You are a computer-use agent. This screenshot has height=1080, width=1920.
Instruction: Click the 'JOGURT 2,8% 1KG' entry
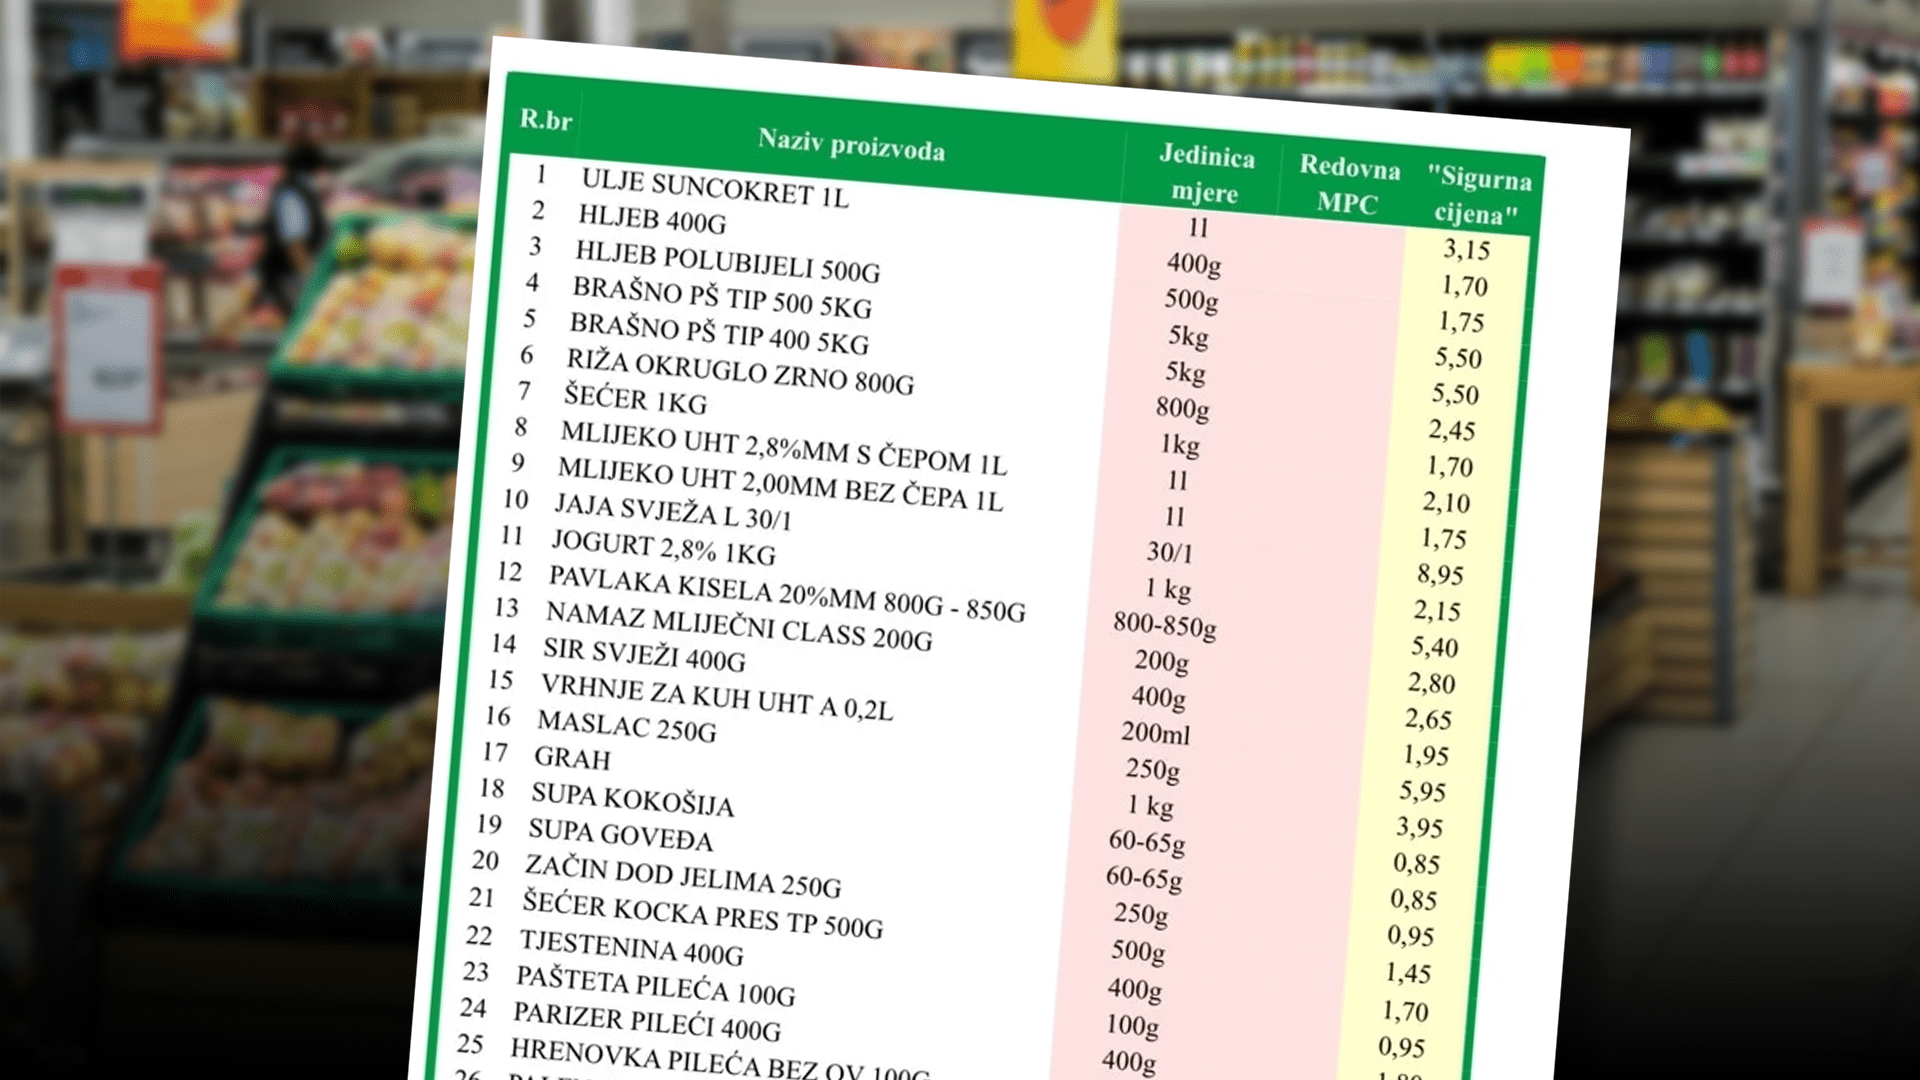(663, 547)
